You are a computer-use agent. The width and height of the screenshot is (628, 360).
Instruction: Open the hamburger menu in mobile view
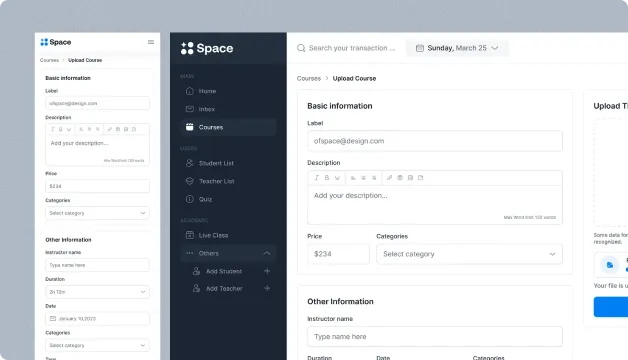pyautogui.click(x=151, y=42)
